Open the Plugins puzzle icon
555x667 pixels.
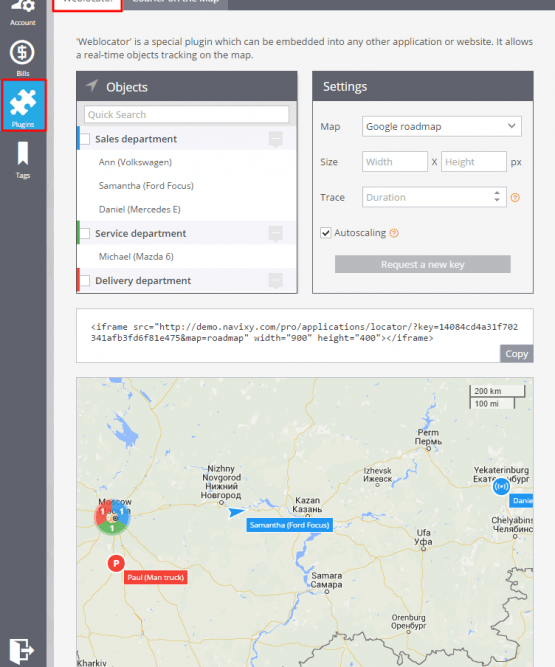click(x=23, y=103)
